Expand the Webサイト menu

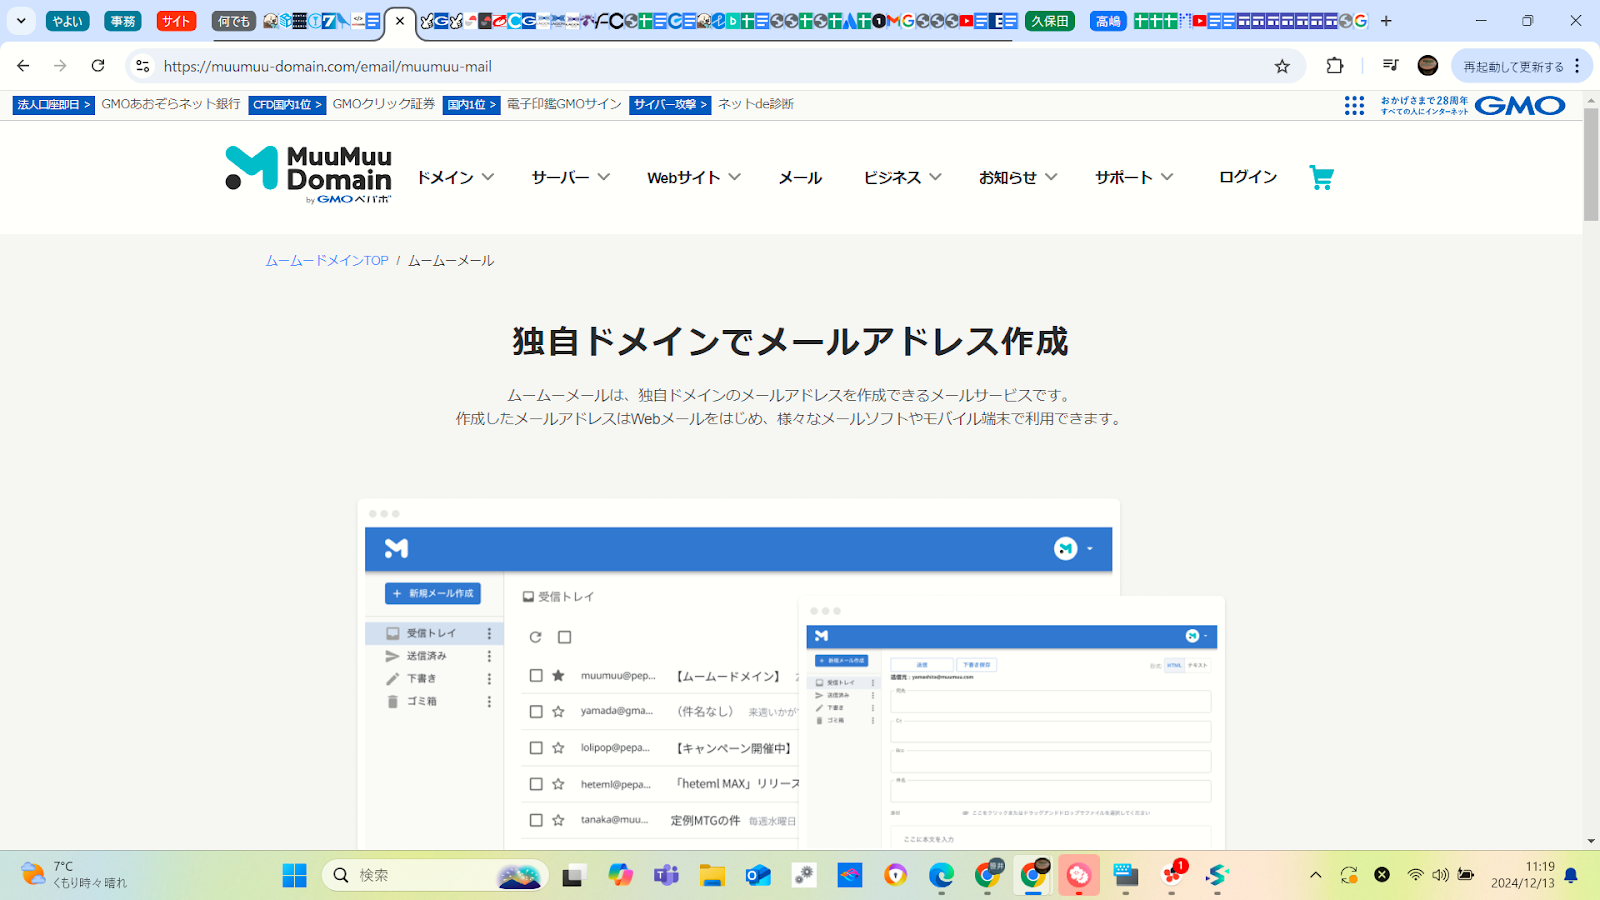tap(694, 177)
